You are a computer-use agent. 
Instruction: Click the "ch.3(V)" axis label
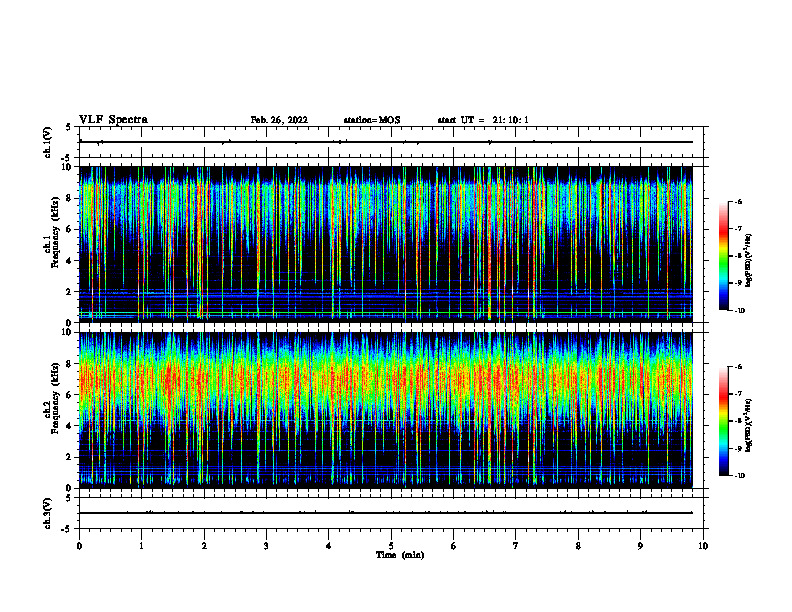pyautogui.click(x=48, y=513)
